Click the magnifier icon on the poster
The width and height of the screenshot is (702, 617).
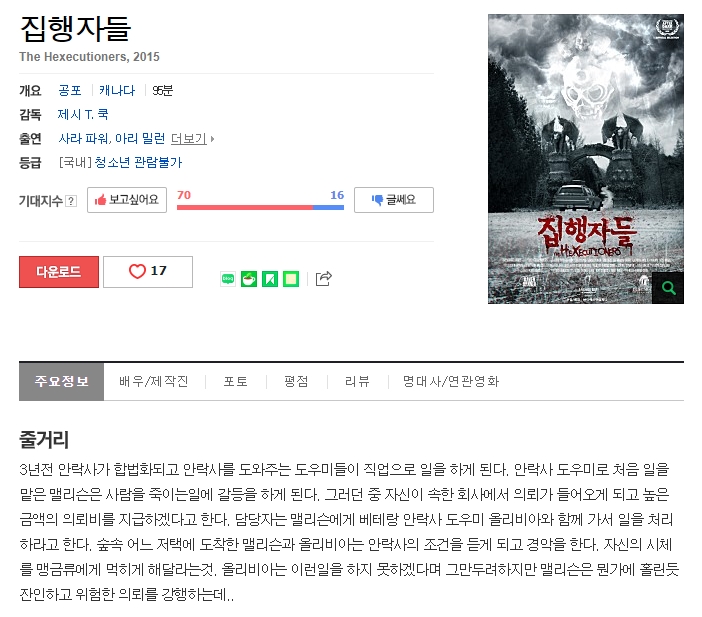[668, 288]
